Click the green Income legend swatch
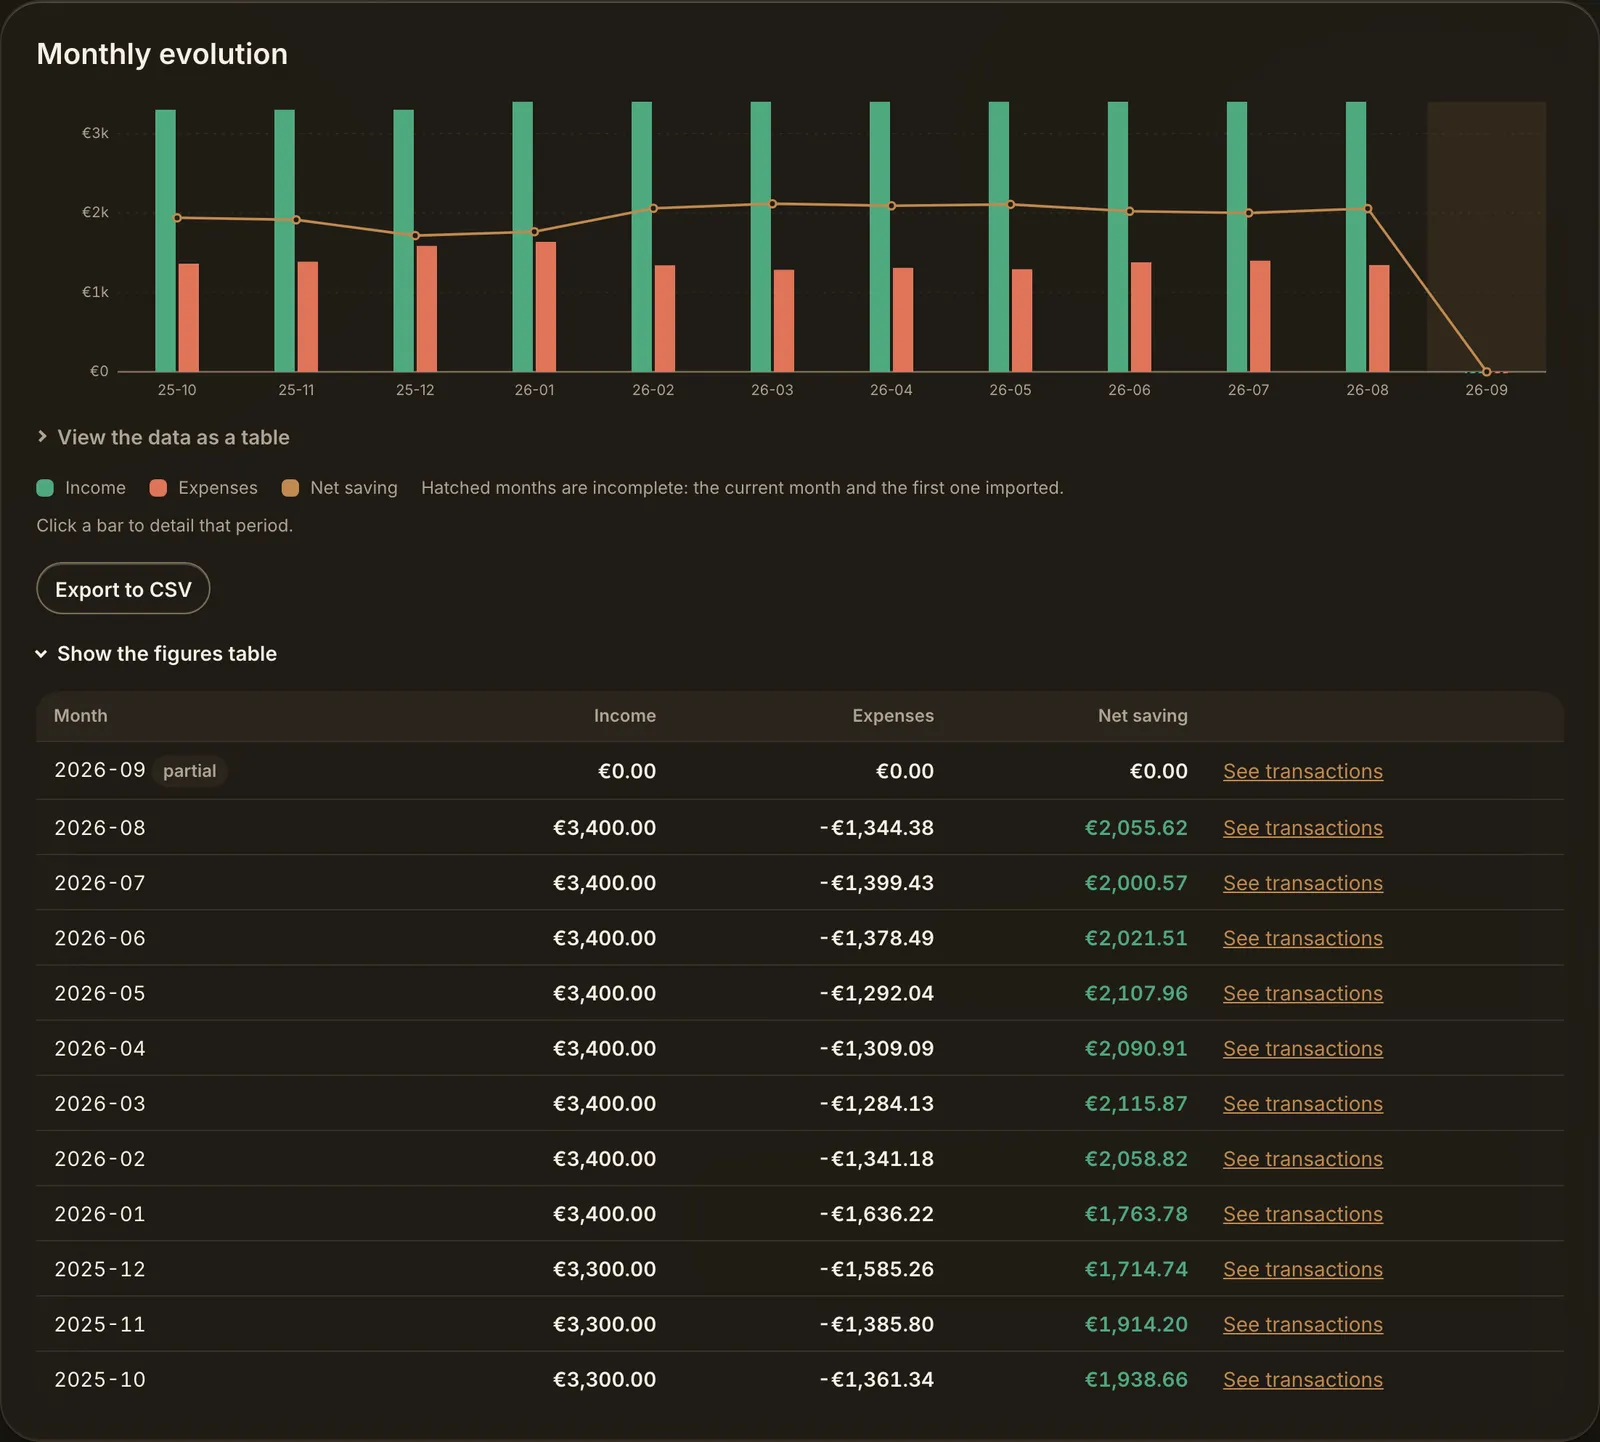Image resolution: width=1600 pixels, height=1442 pixels. (x=45, y=488)
